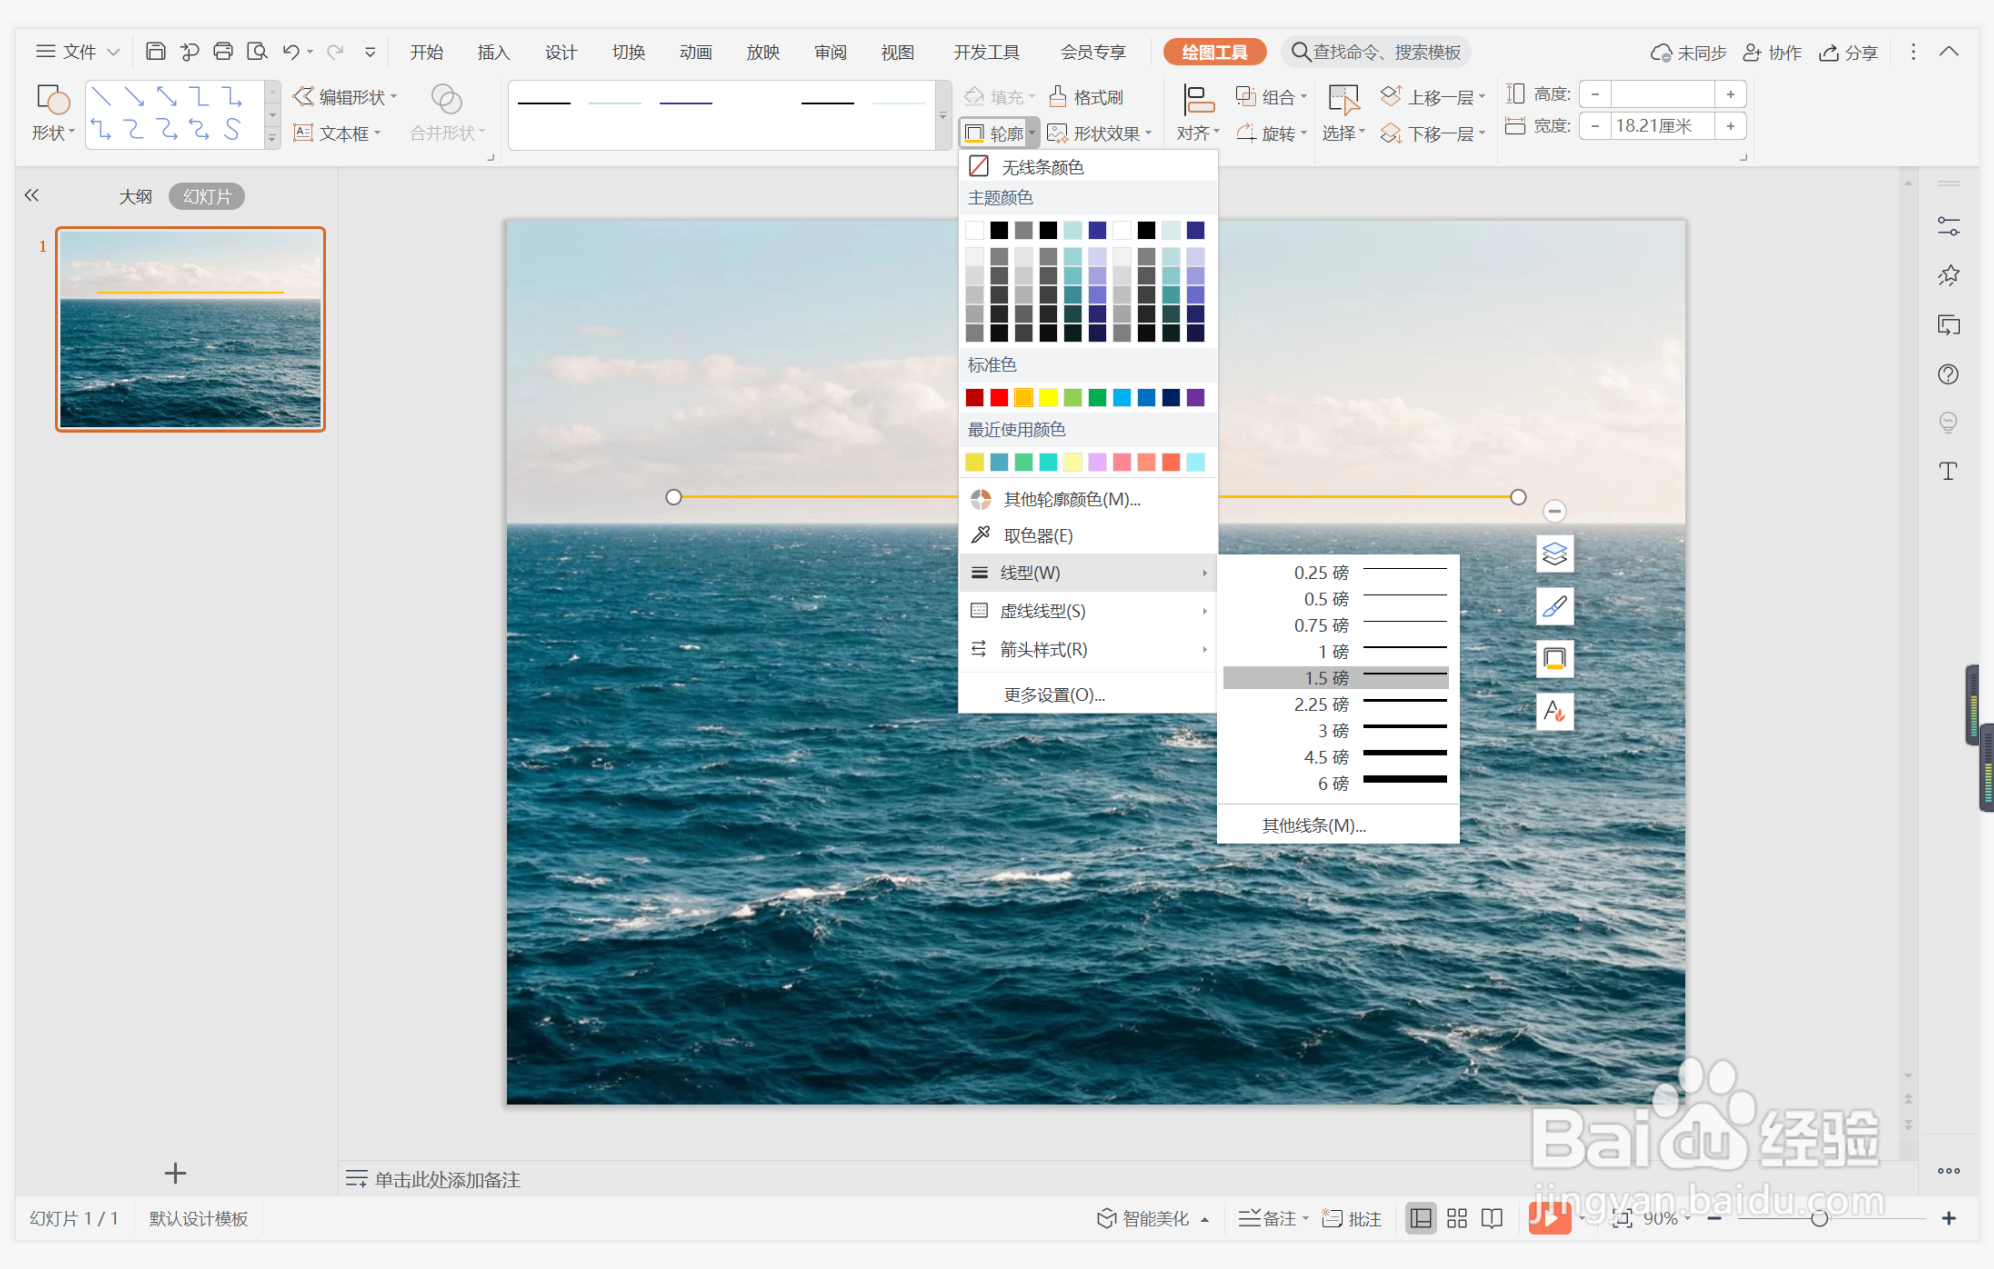
Task: Click the Save icon in quick toolbar
Action: [155, 51]
